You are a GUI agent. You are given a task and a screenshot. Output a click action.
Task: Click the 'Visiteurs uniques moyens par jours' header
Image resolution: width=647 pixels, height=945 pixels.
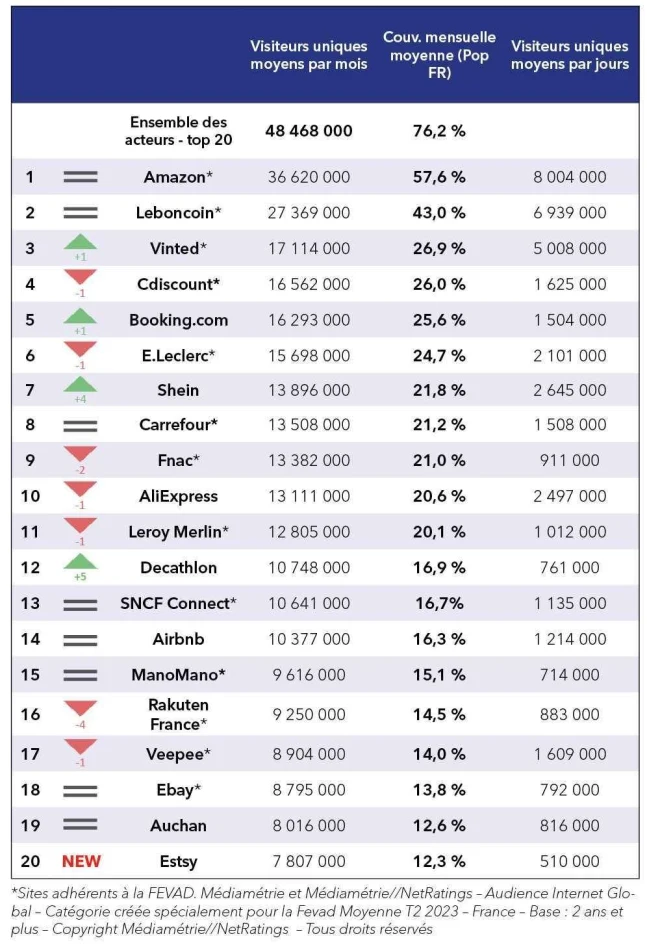(570, 55)
